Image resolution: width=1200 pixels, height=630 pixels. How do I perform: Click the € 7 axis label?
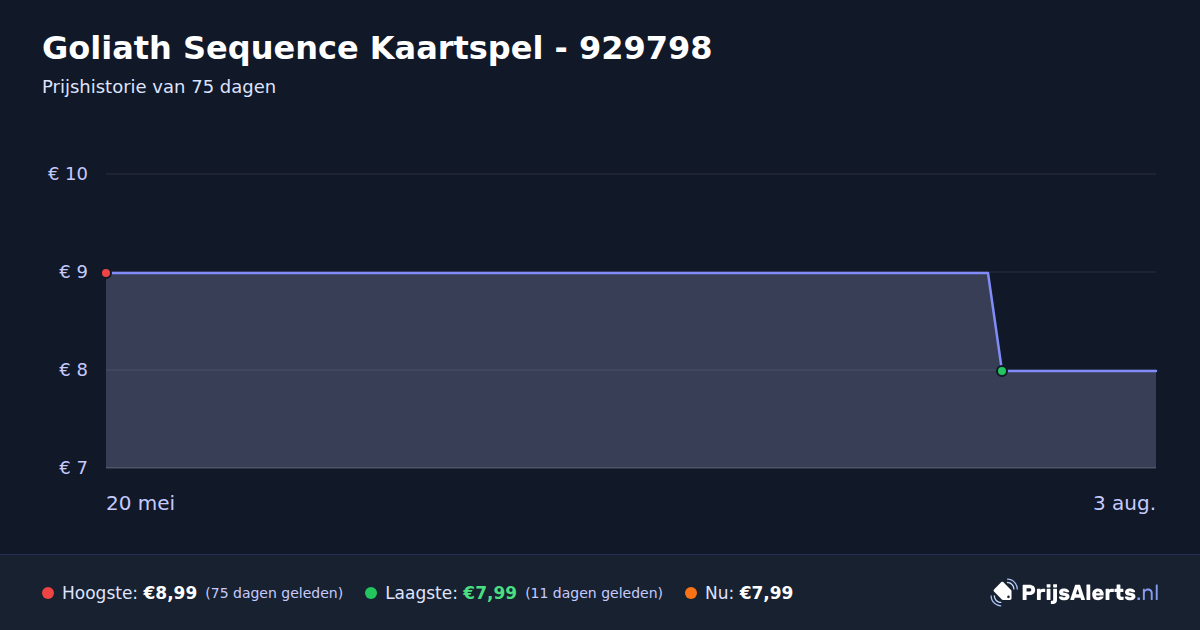(73, 468)
